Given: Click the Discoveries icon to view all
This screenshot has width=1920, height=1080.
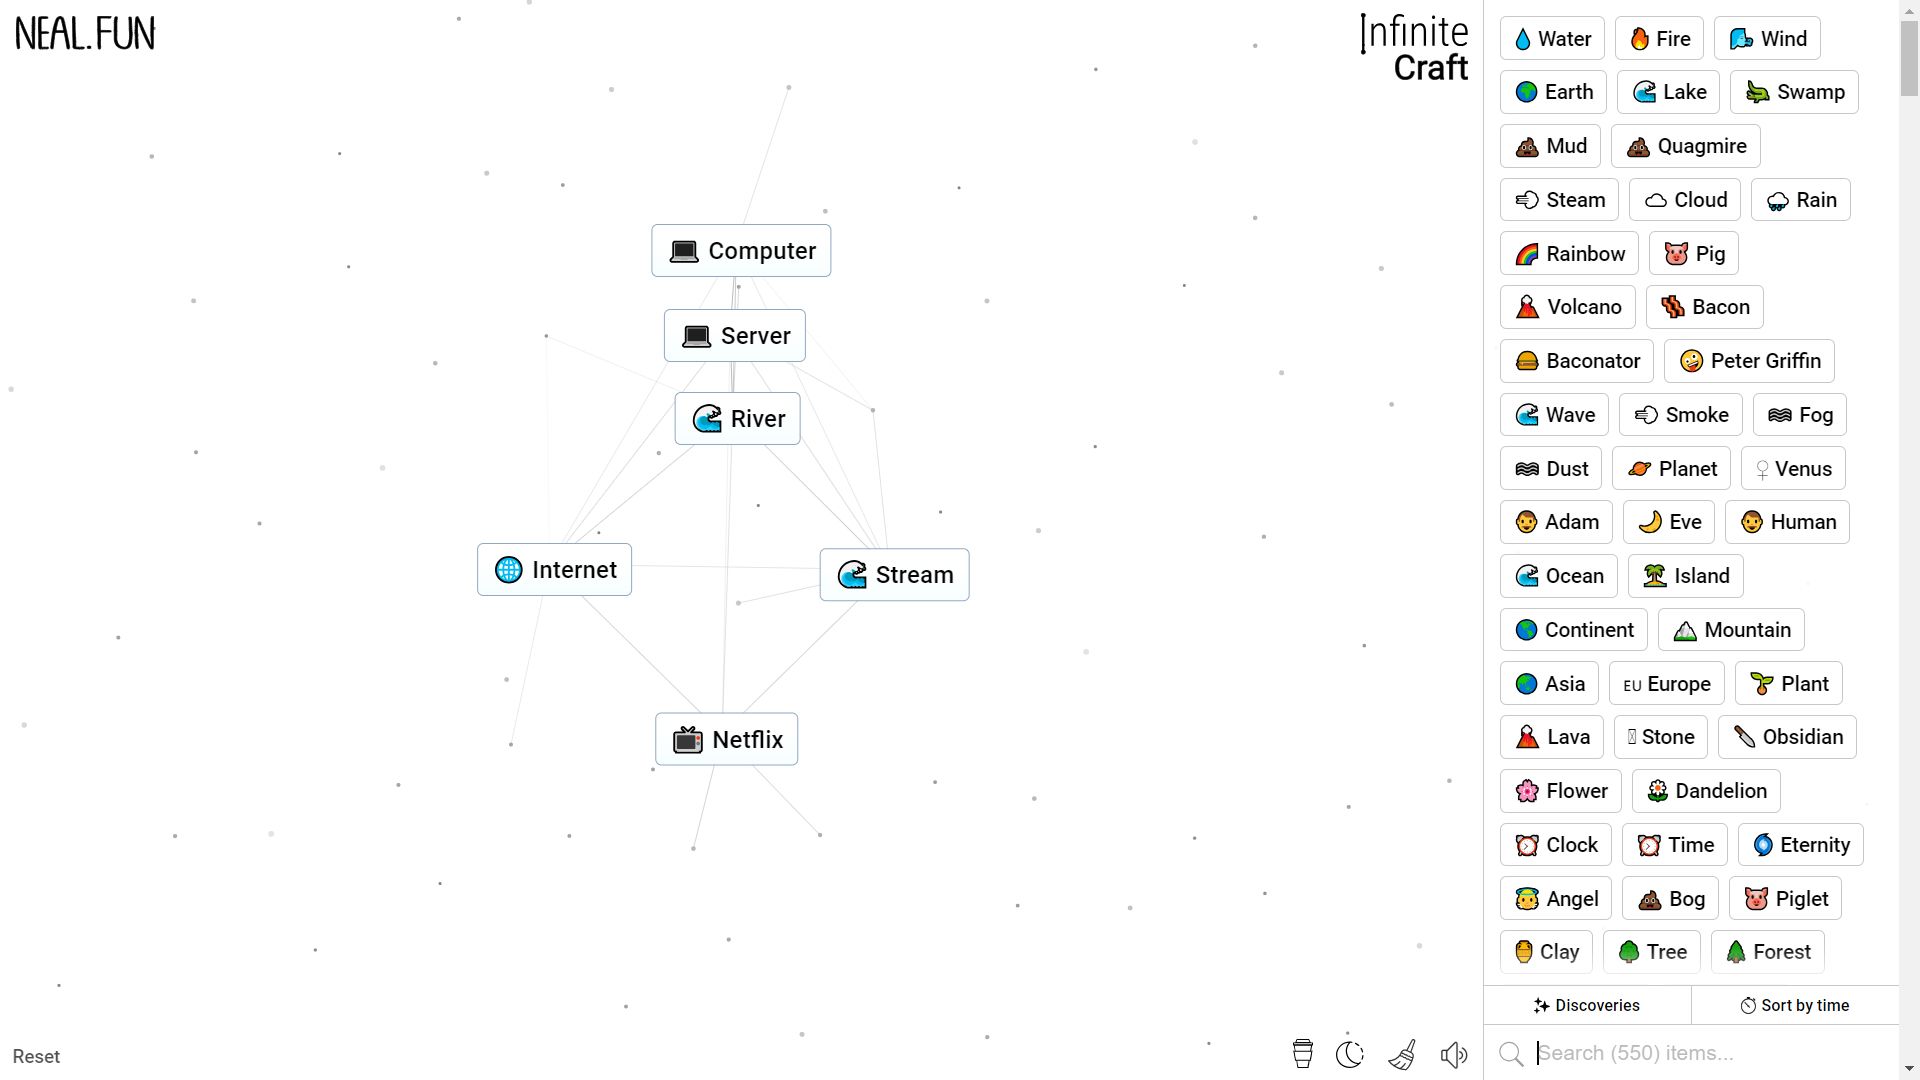Looking at the screenshot, I should 1588,1005.
